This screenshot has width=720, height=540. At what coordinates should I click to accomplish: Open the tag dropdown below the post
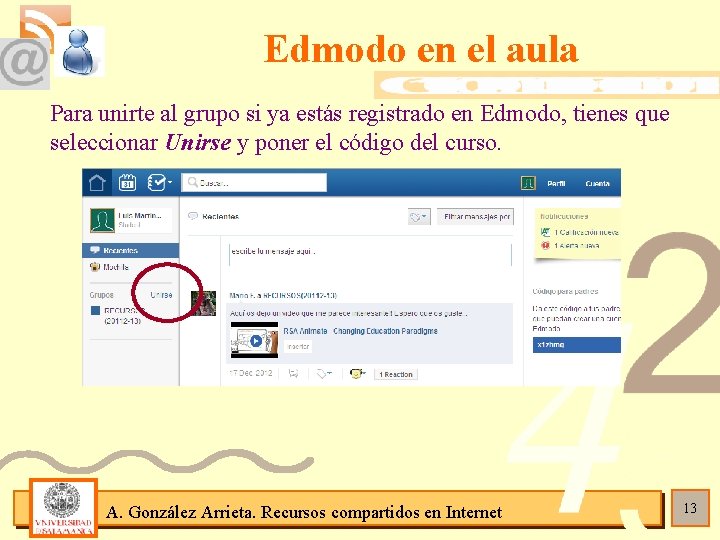324,374
